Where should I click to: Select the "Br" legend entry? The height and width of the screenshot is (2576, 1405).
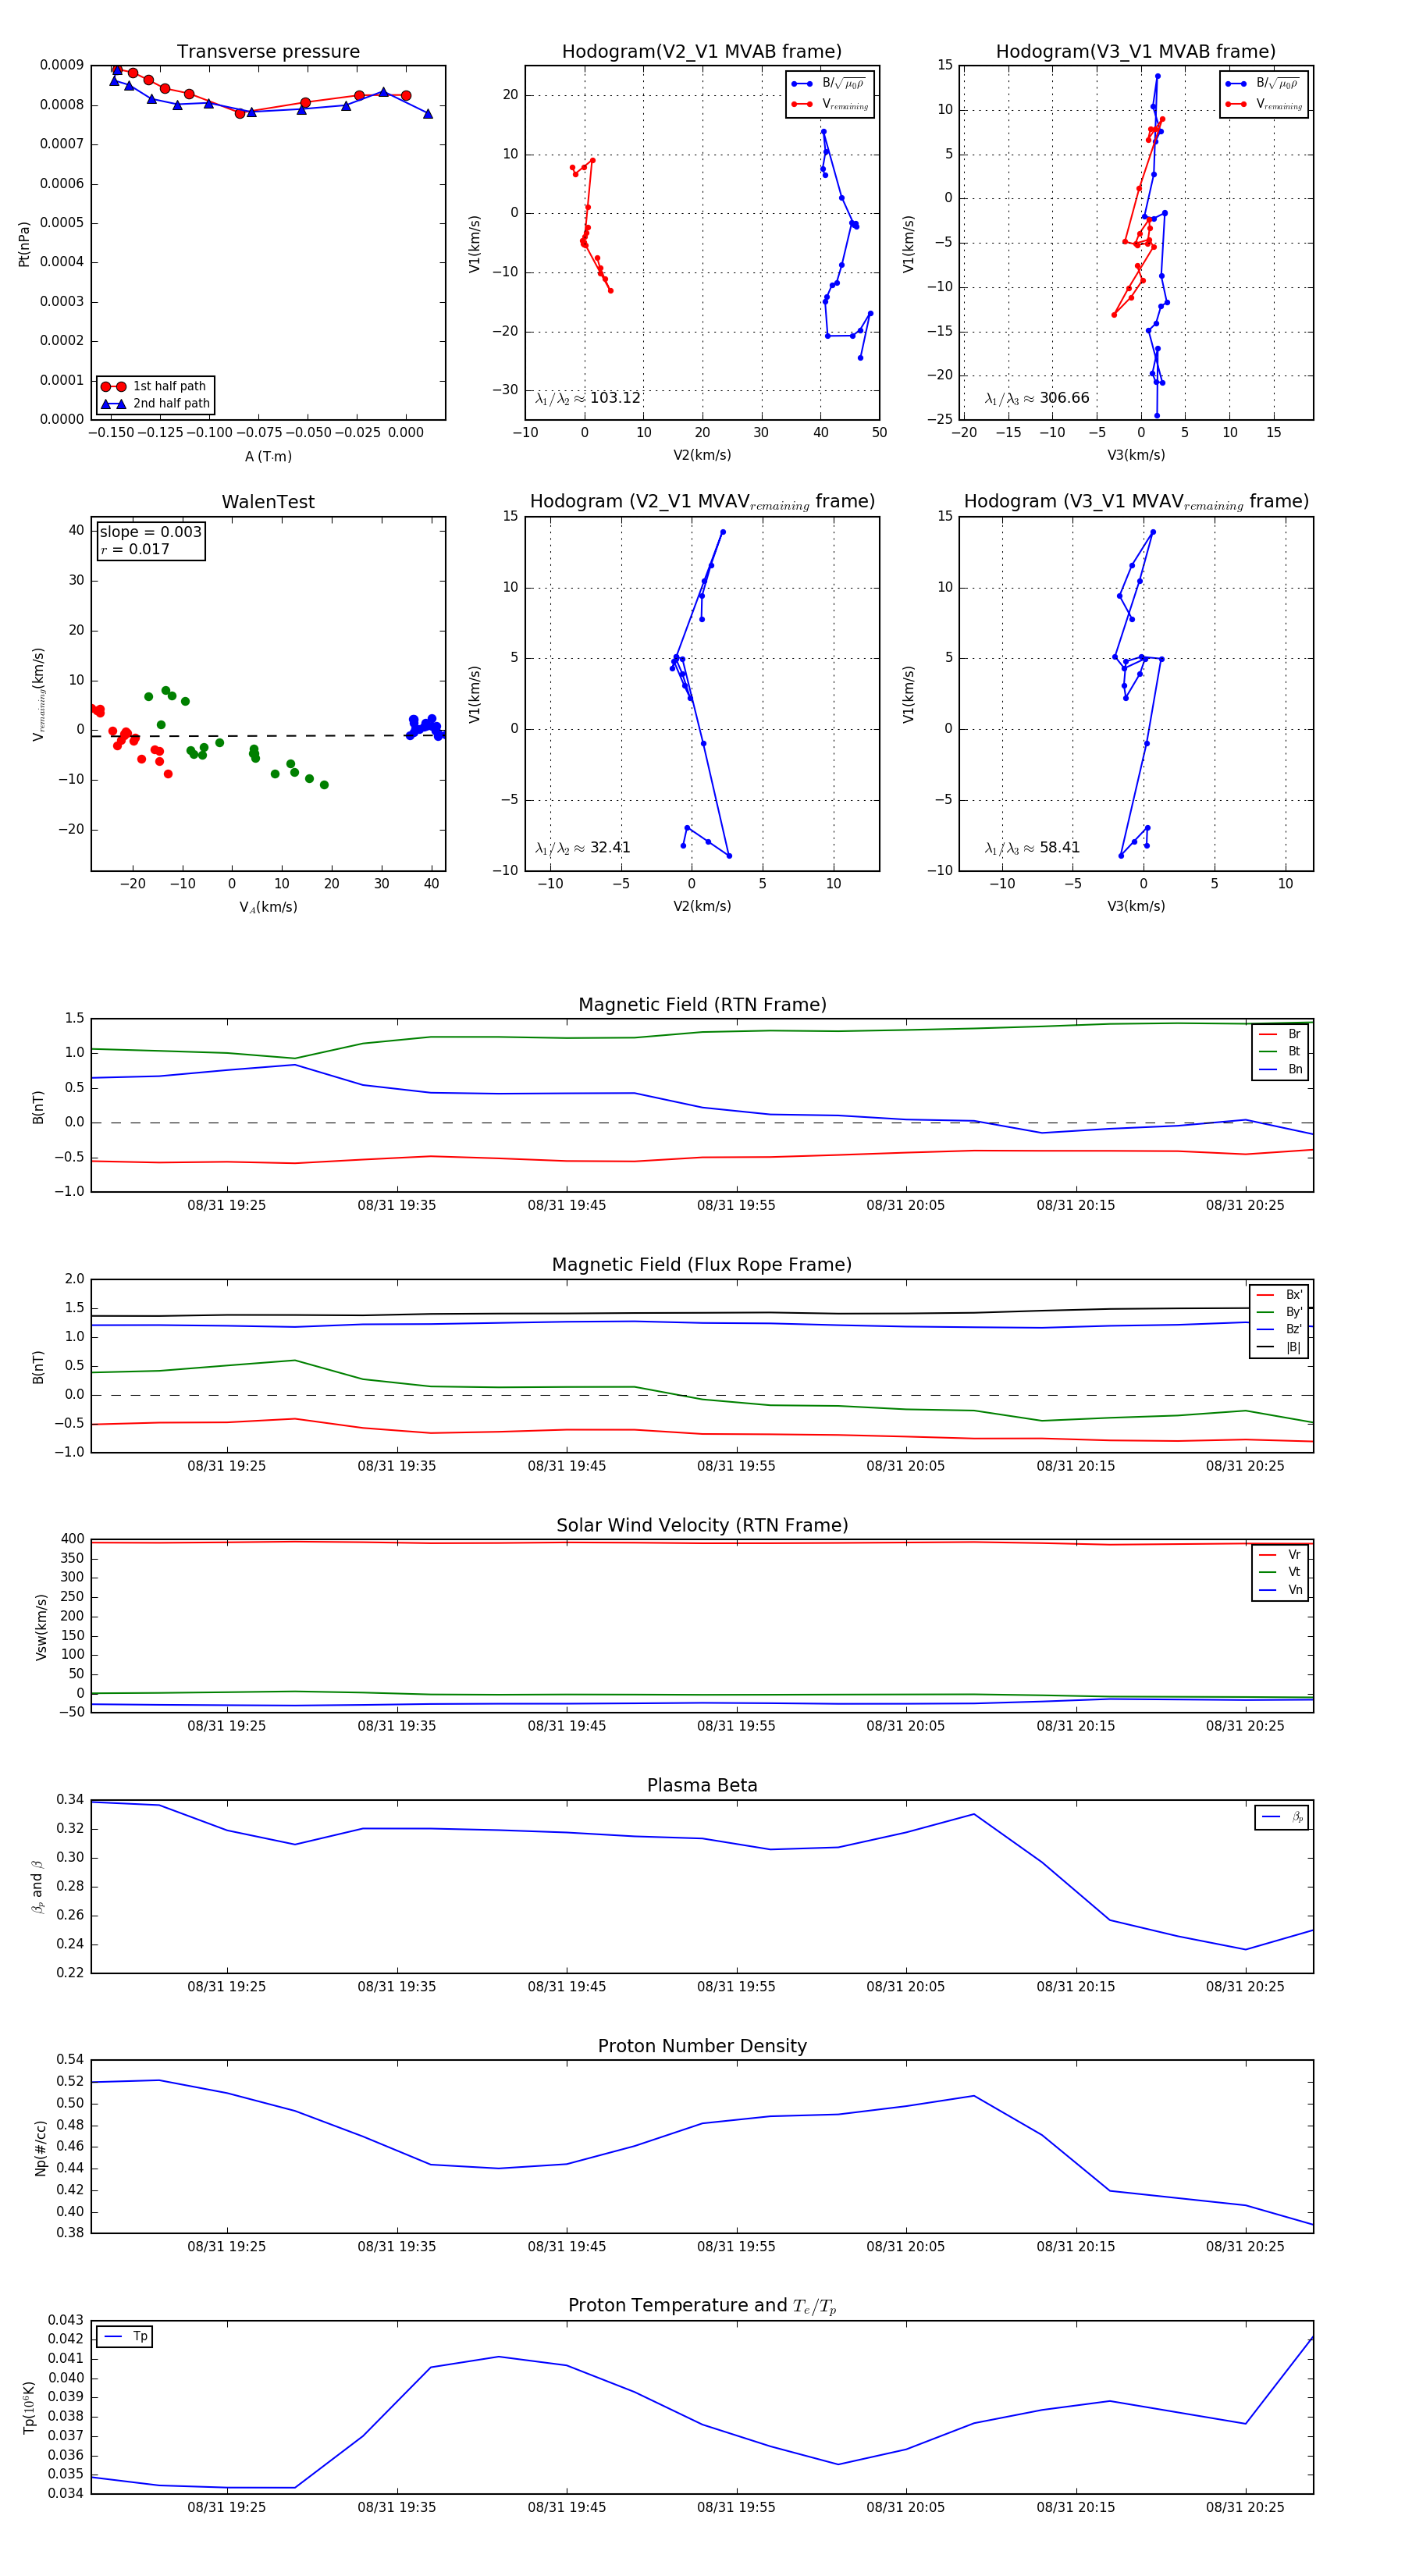coord(1280,1034)
